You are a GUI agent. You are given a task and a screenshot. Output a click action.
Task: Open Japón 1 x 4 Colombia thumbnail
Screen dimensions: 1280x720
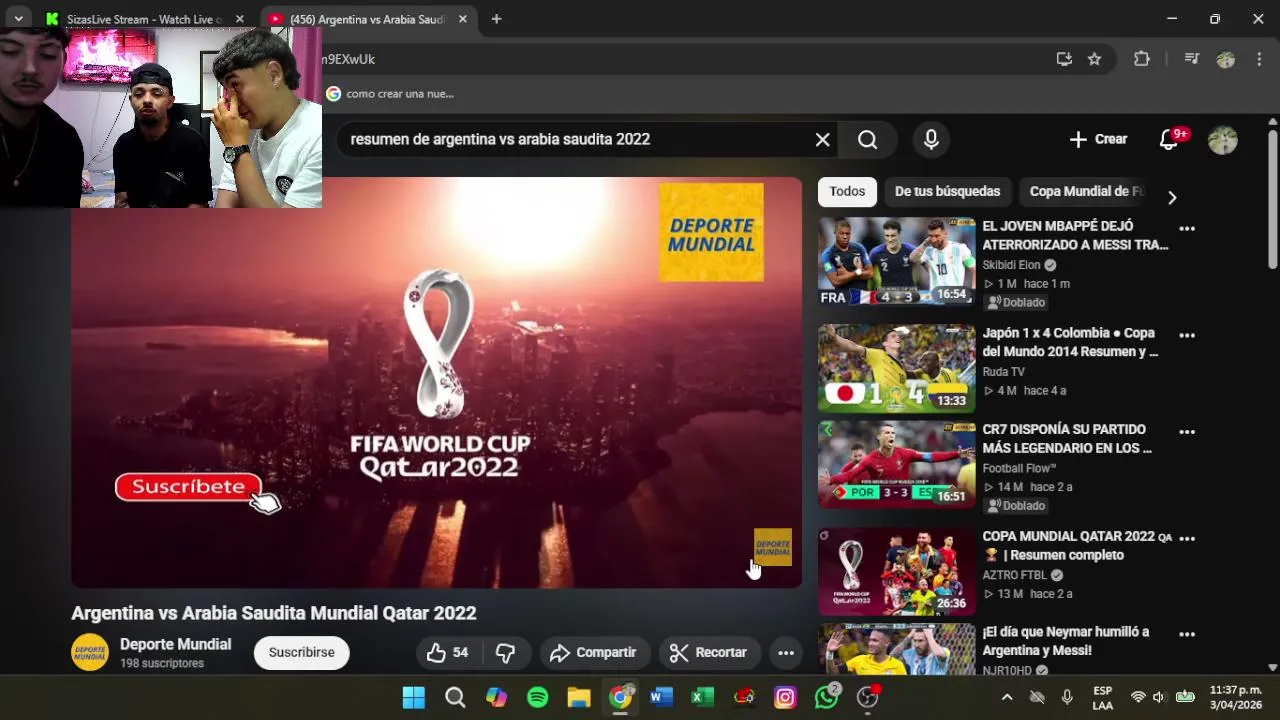coord(897,368)
